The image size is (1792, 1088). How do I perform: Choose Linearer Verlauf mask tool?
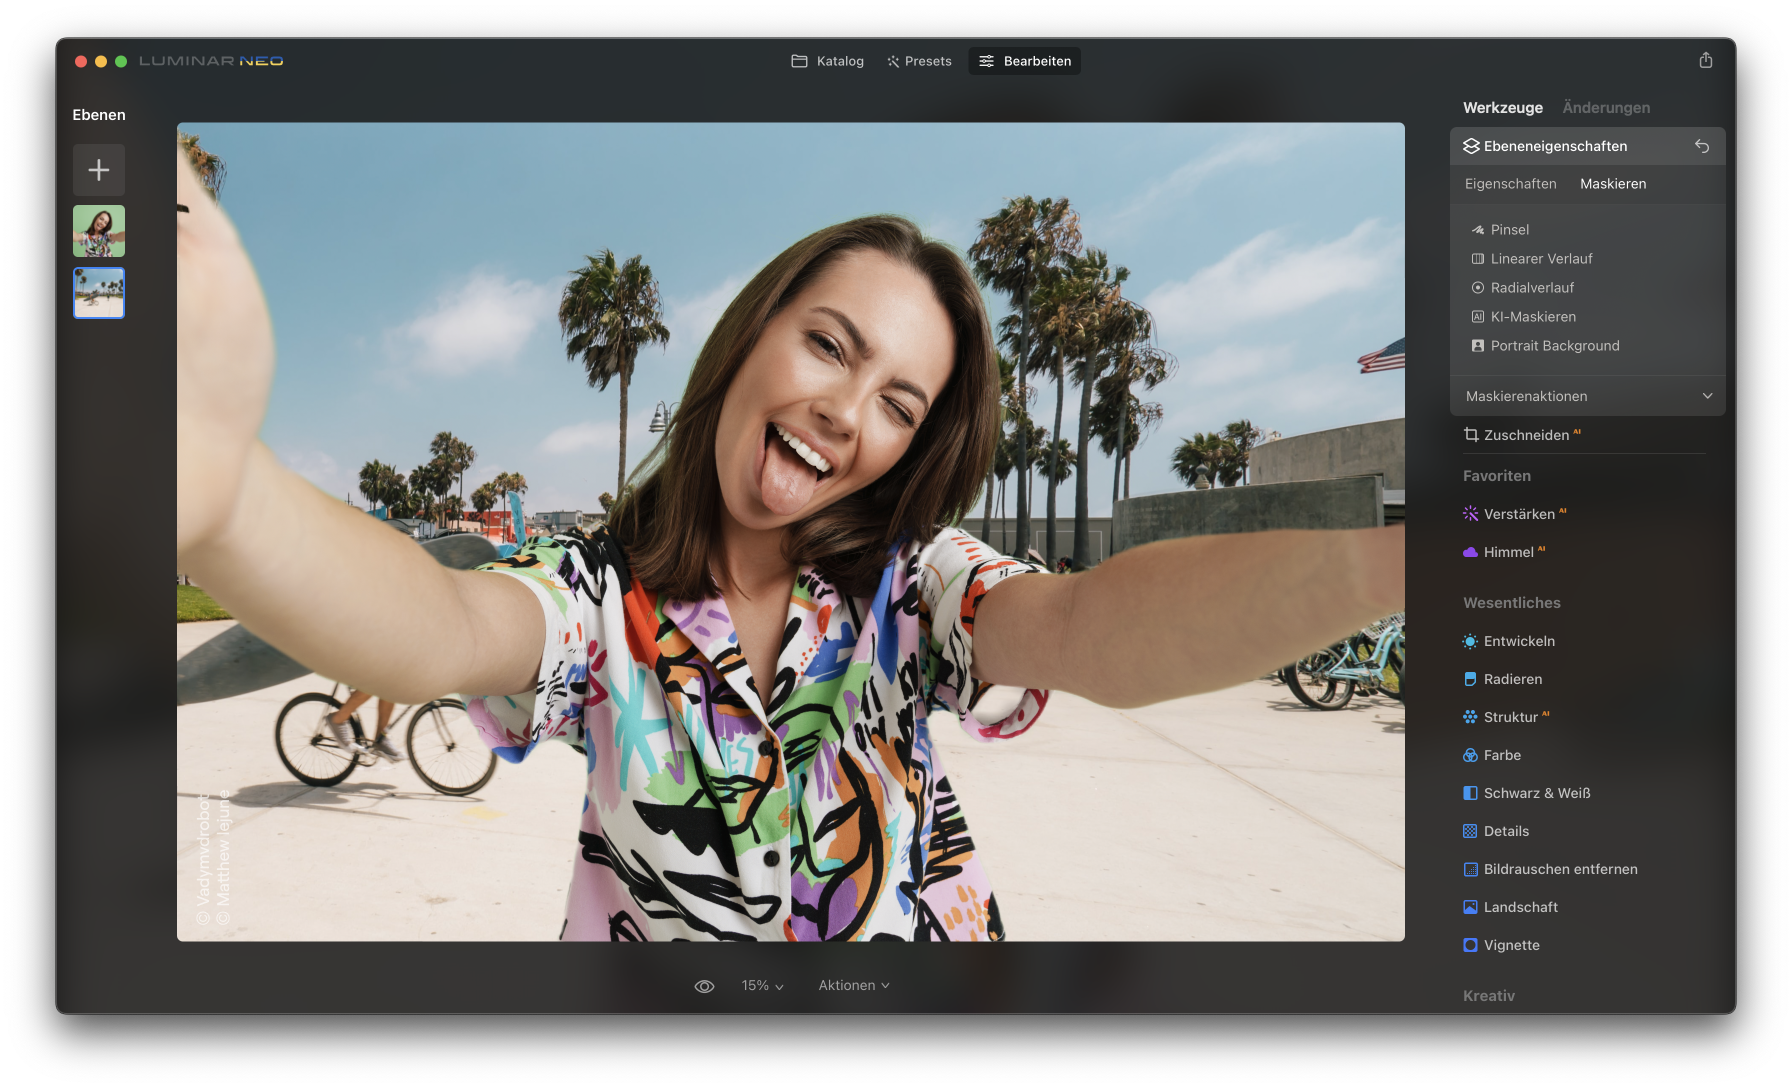click(1540, 259)
